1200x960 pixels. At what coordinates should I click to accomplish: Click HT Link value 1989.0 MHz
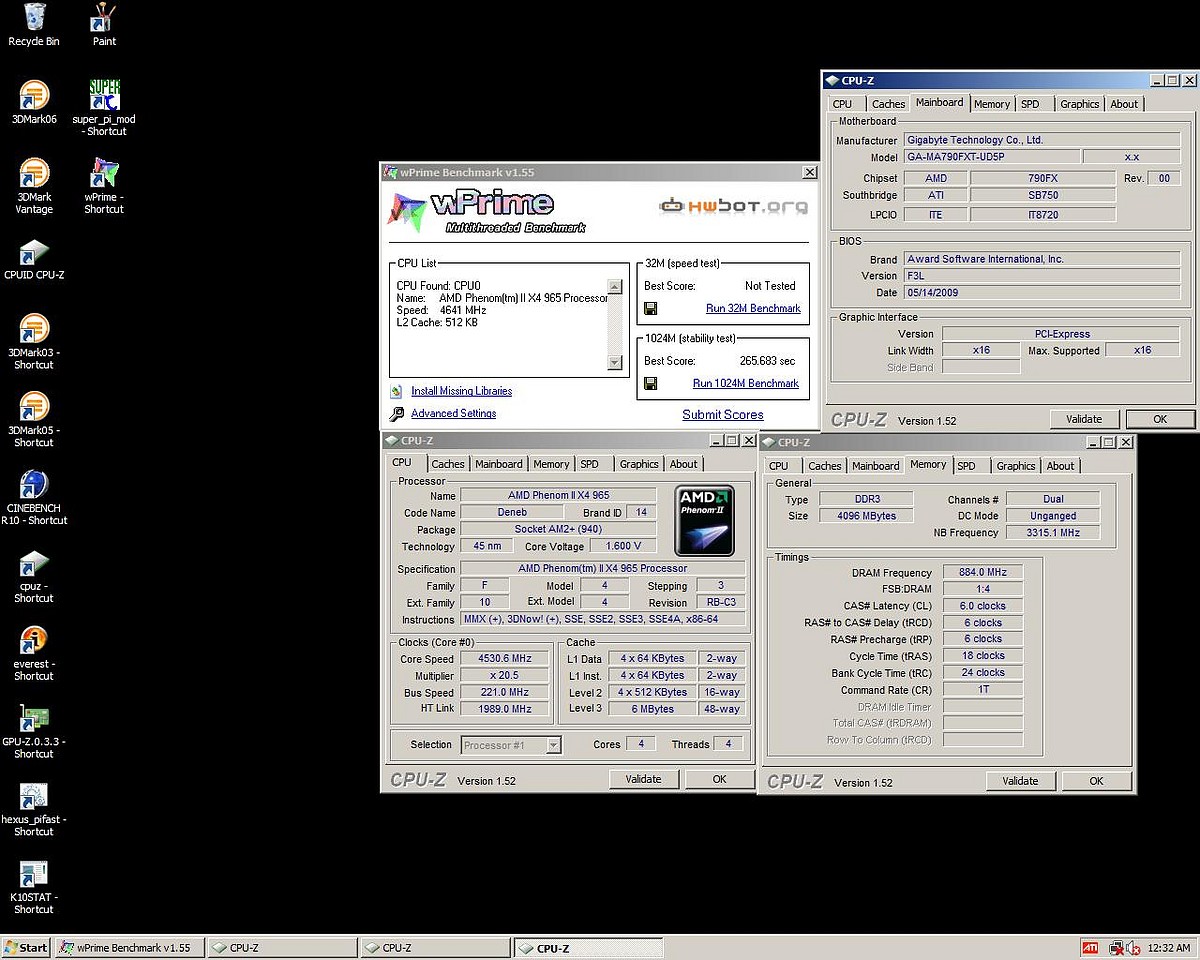tap(504, 708)
